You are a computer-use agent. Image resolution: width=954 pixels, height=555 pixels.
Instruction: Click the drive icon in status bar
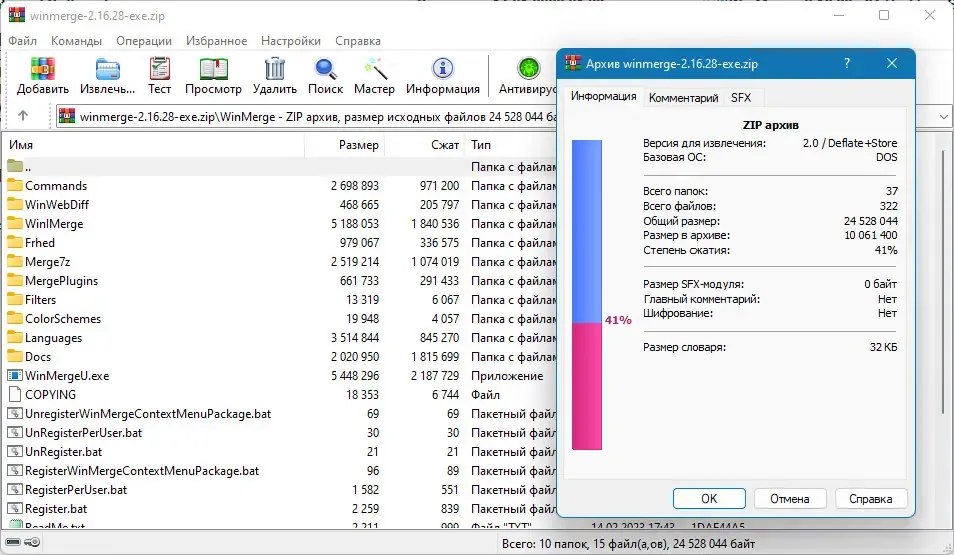(13, 542)
